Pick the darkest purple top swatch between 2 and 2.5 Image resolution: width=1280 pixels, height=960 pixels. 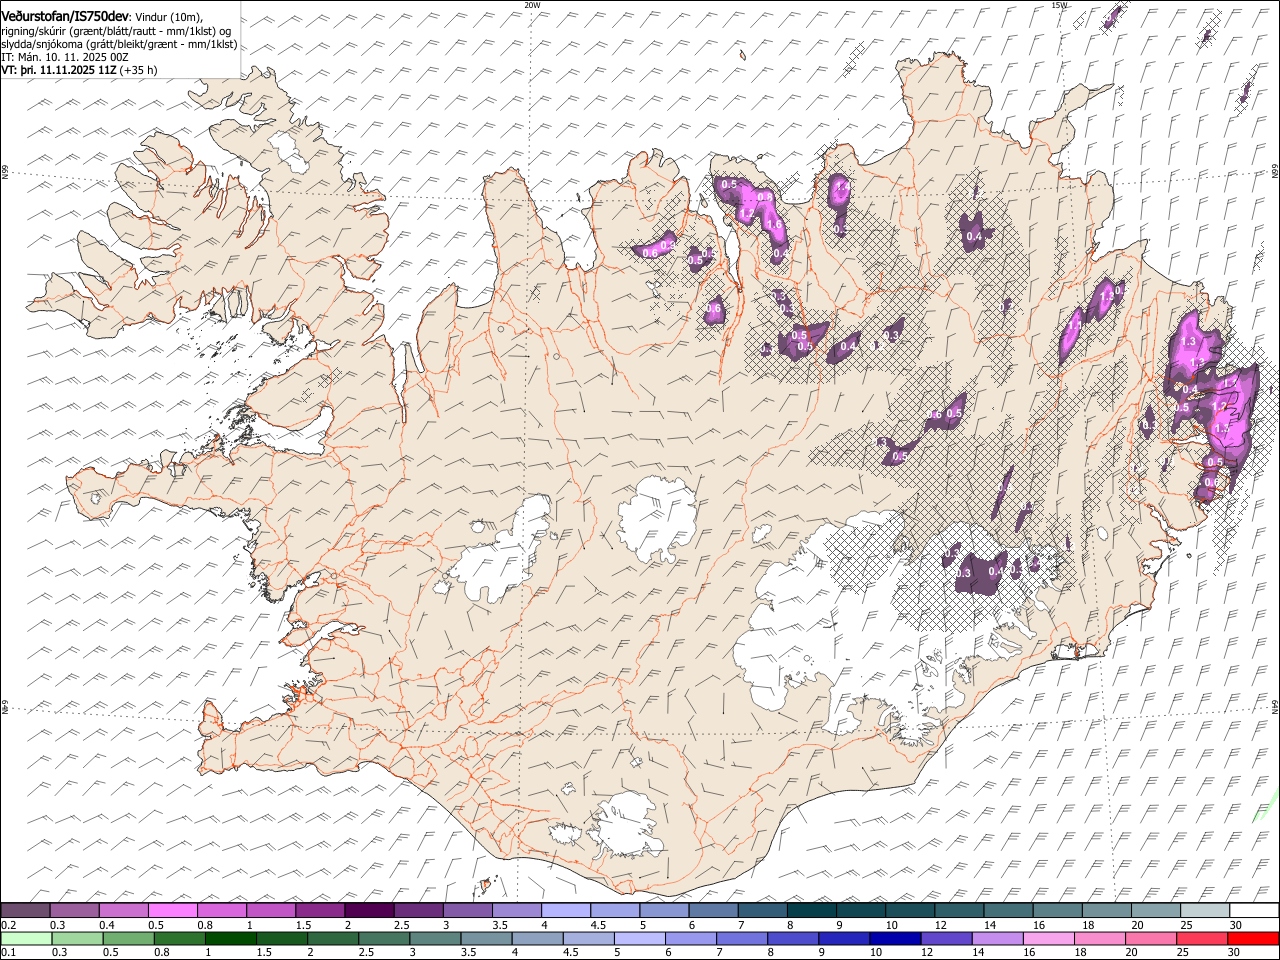369,910
